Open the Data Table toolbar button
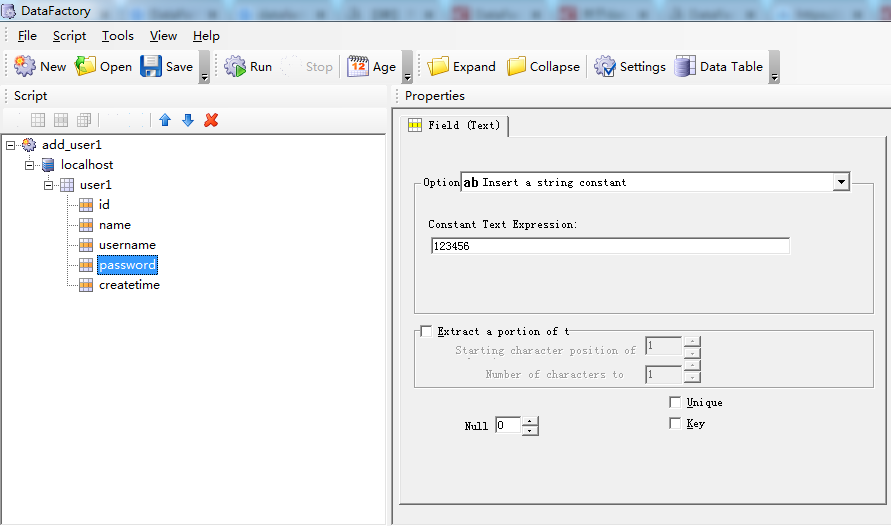This screenshot has height=526, width=891. coord(719,66)
